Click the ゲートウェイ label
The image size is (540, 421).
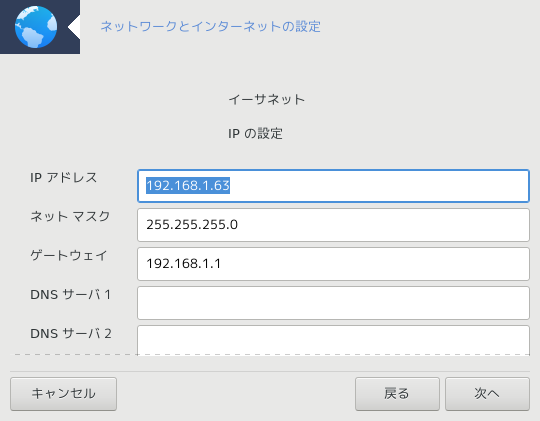[x=69, y=255]
